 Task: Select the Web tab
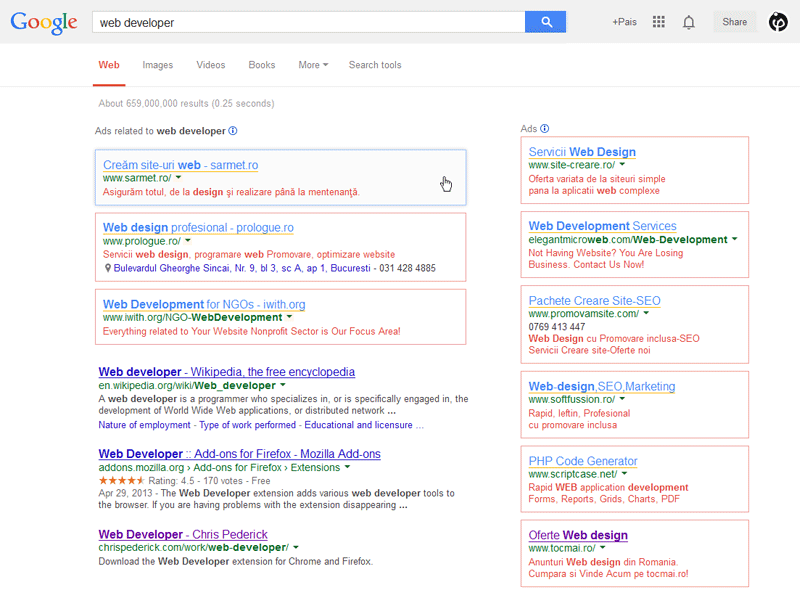pos(109,65)
